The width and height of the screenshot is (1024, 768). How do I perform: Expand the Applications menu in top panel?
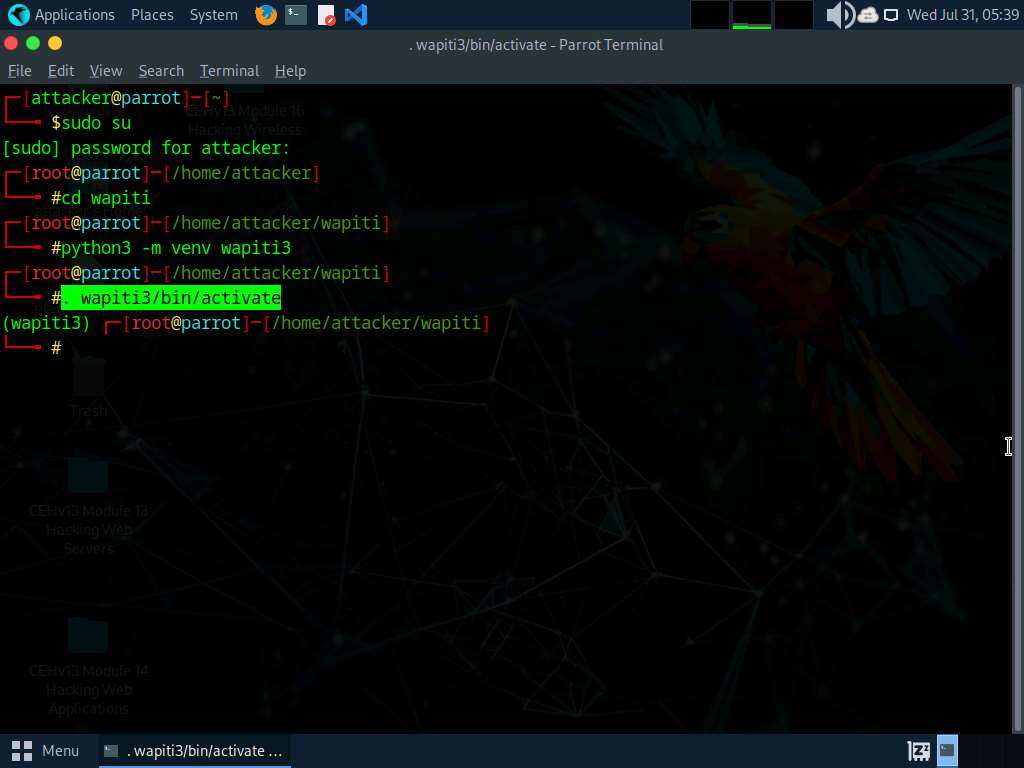(x=74, y=15)
